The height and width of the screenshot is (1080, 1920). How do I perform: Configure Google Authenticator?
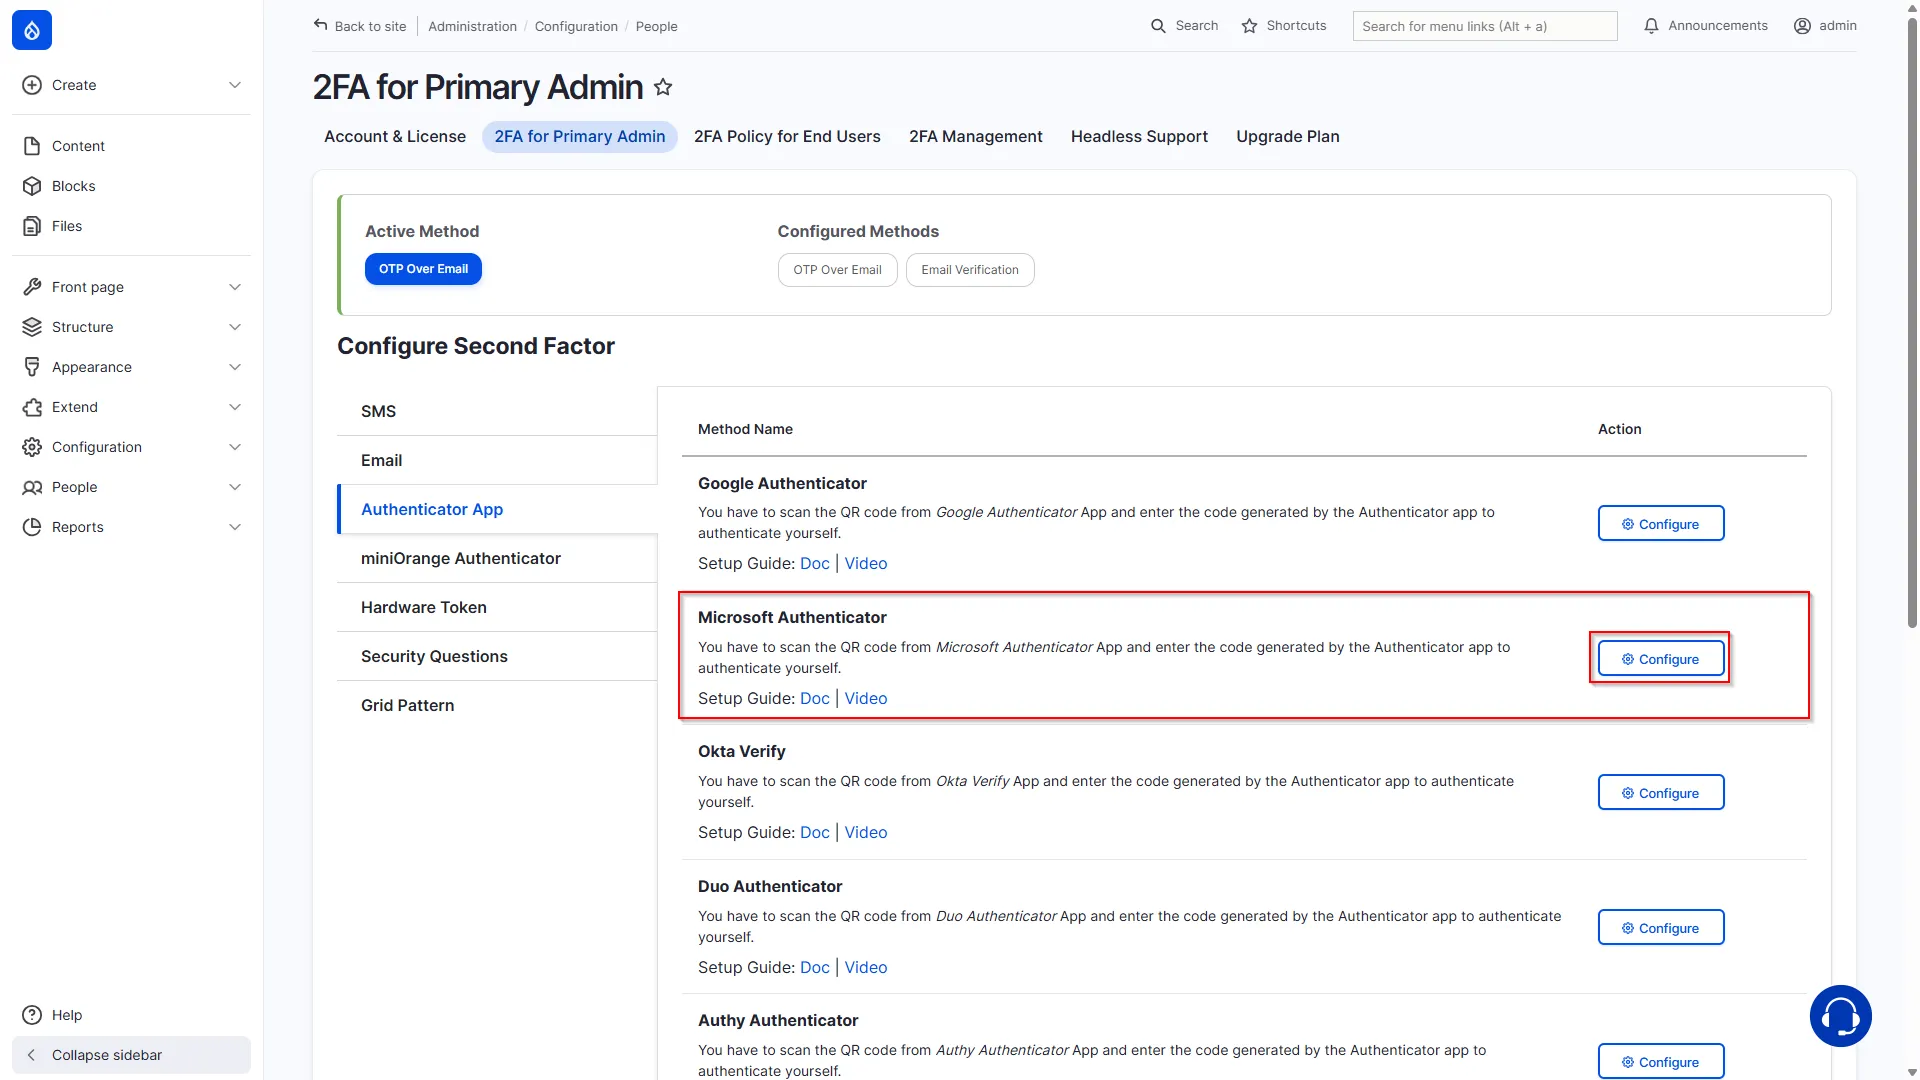pyautogui.click(x=1660, y=524)
